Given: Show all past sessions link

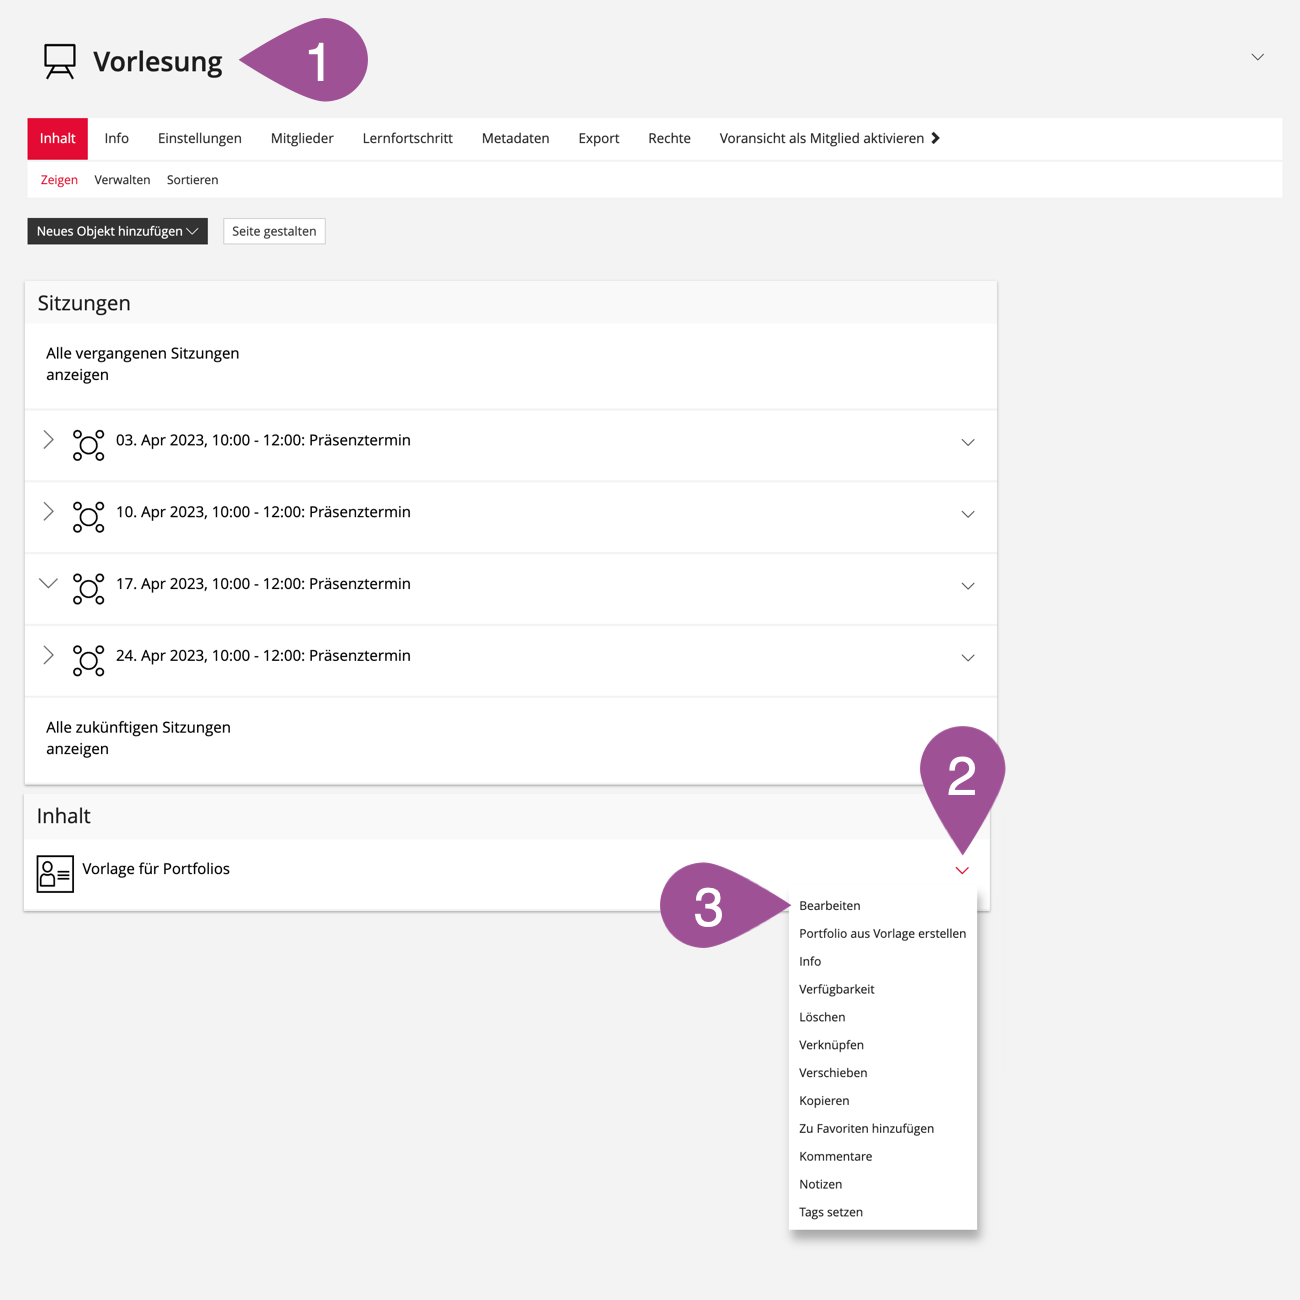Looking at the screenshot, I should point(142,364).
